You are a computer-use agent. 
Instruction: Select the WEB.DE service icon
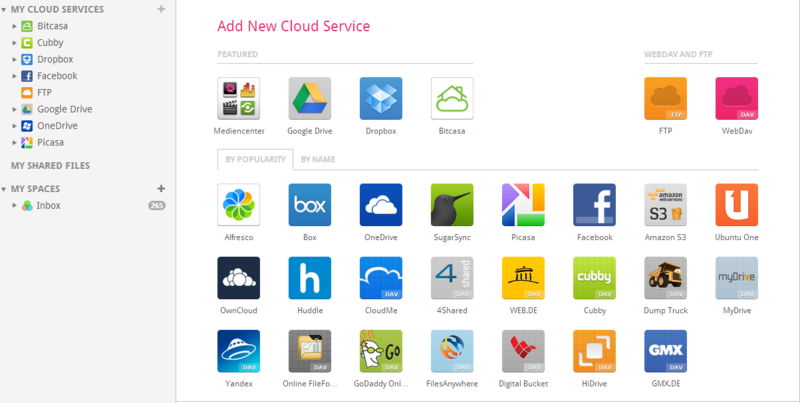click(523, 278)
